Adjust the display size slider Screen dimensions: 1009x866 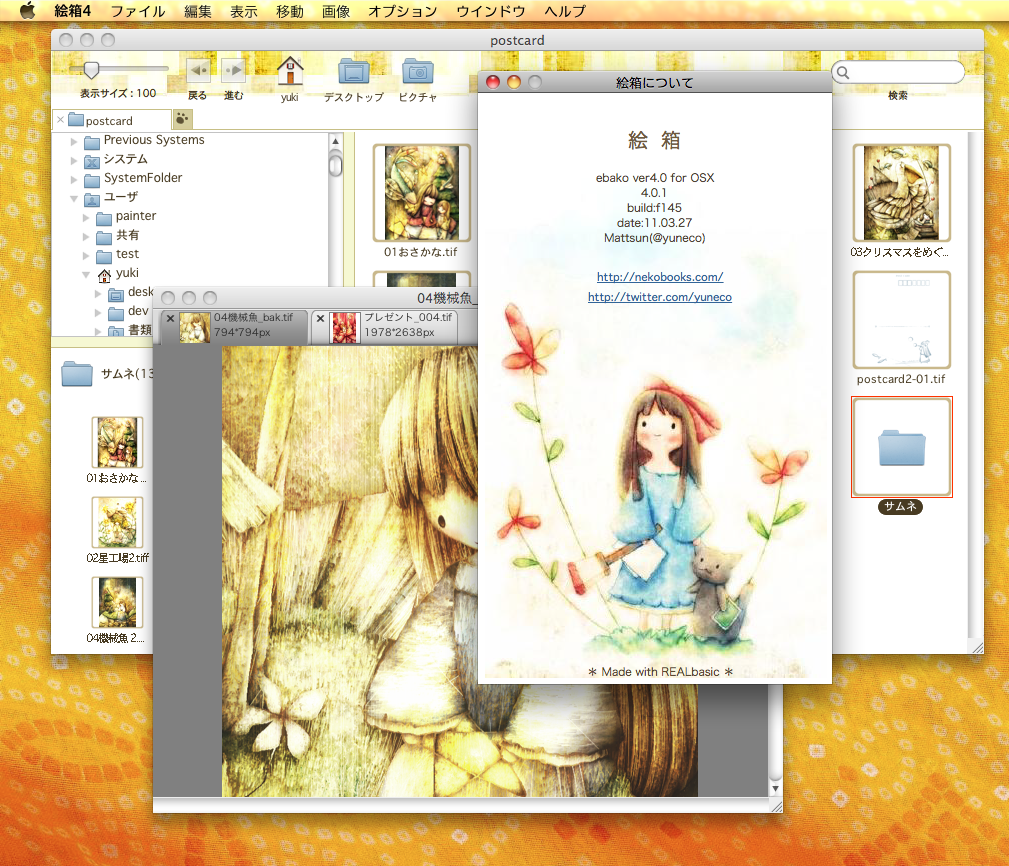[x=91, y=69]
